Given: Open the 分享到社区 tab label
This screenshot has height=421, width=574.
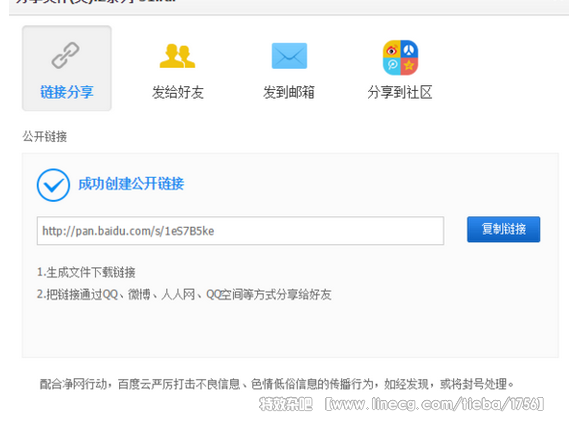Looking at the screenshot, I should point(400,92).
